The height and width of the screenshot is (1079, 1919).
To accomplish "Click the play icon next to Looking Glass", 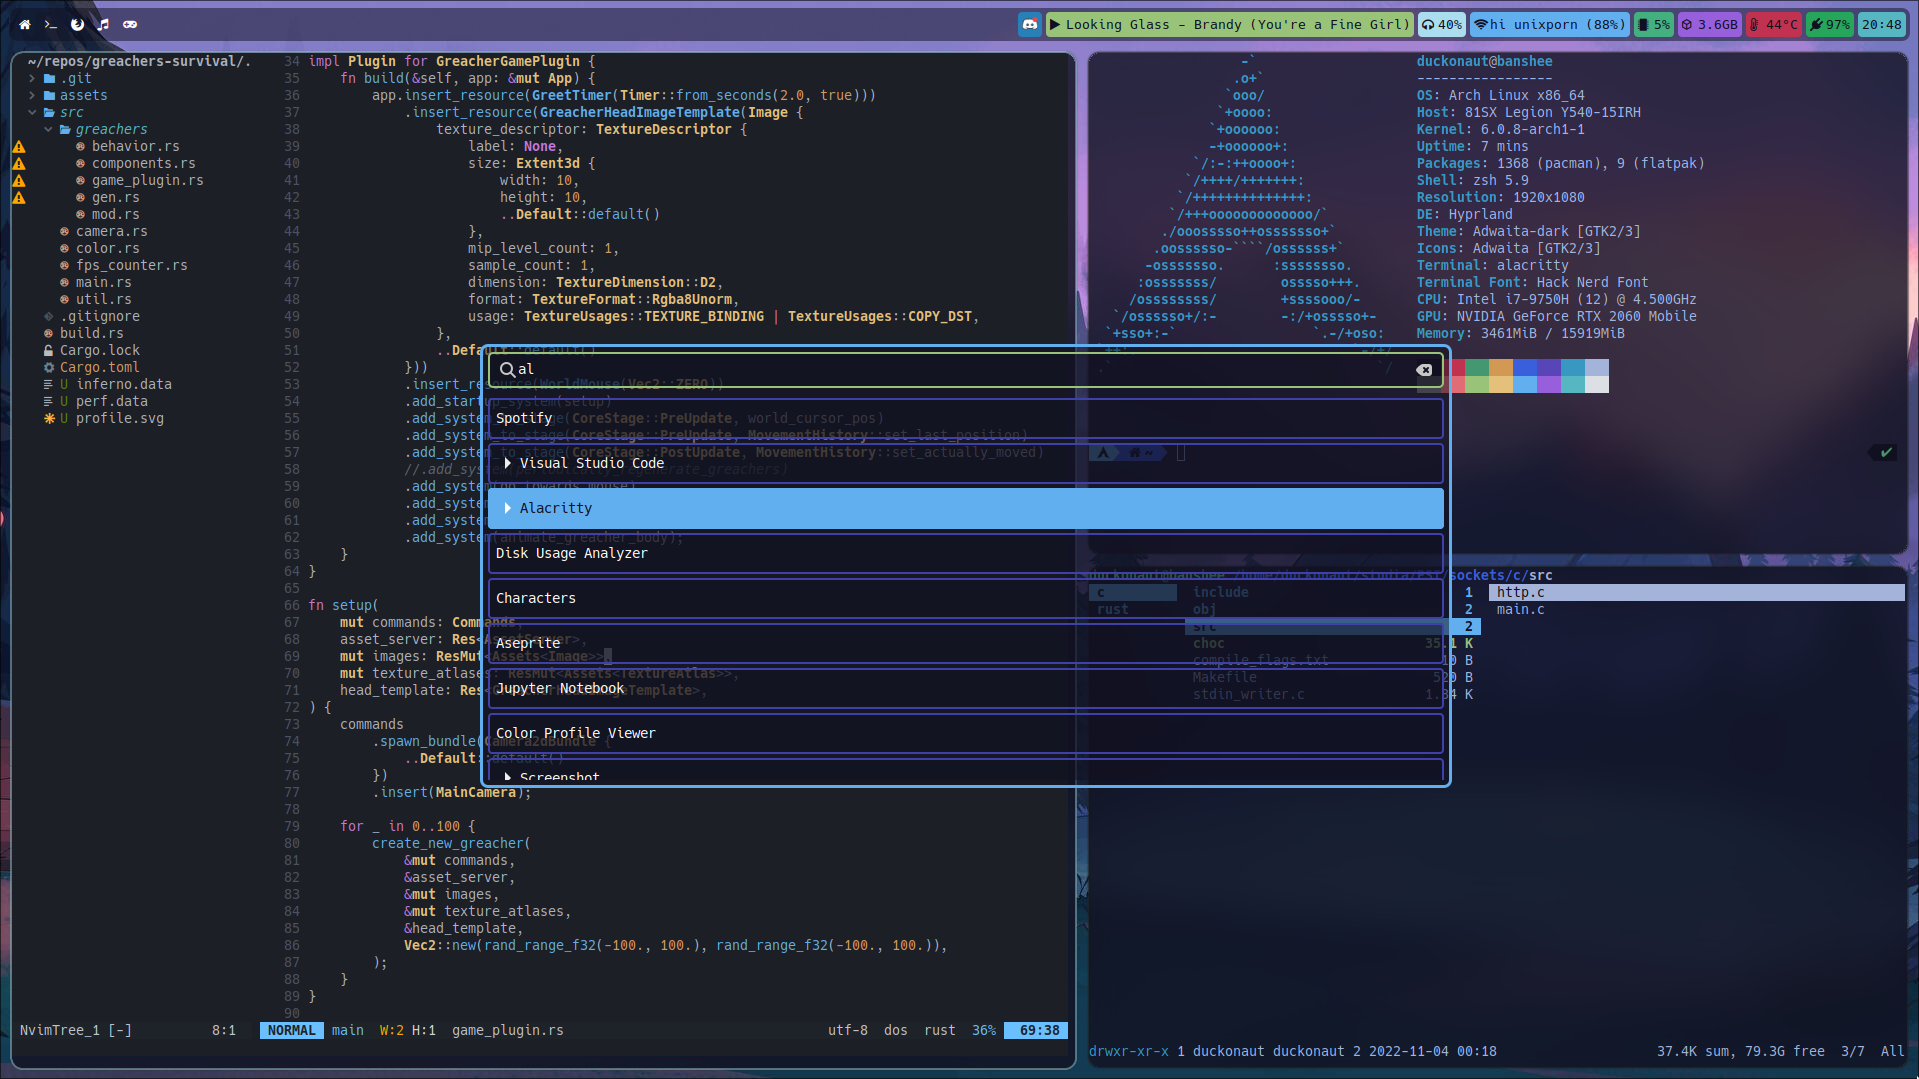I will point(1054,24).
